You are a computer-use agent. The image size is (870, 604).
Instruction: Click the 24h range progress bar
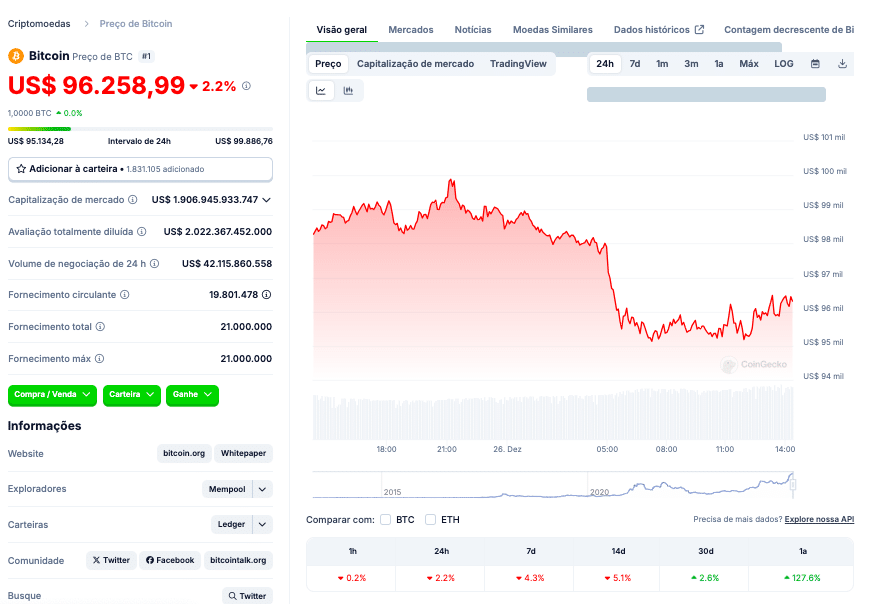tap(140, 129)
